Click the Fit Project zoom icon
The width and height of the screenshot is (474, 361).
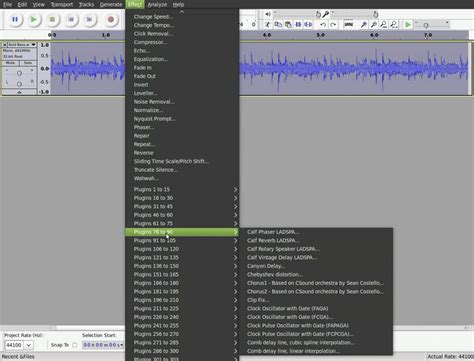(394, 24)
